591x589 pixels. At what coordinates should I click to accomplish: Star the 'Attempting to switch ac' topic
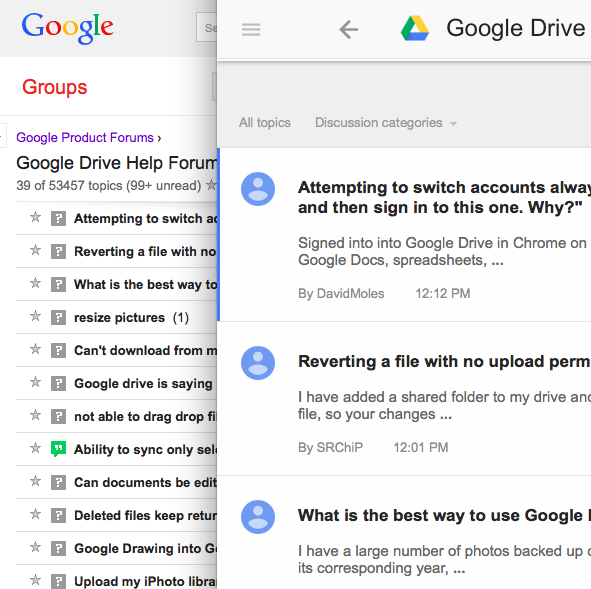click(x=35, y=217)
